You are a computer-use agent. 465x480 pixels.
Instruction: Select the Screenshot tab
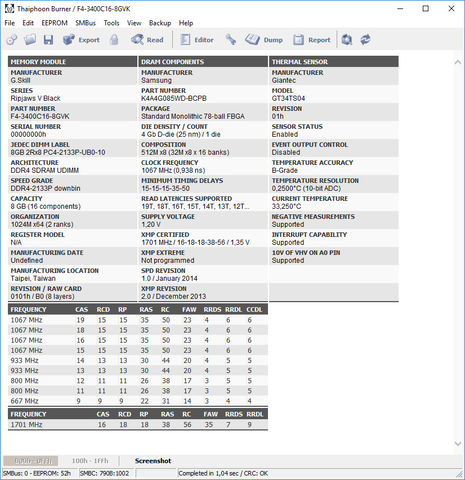coord(153,461)
